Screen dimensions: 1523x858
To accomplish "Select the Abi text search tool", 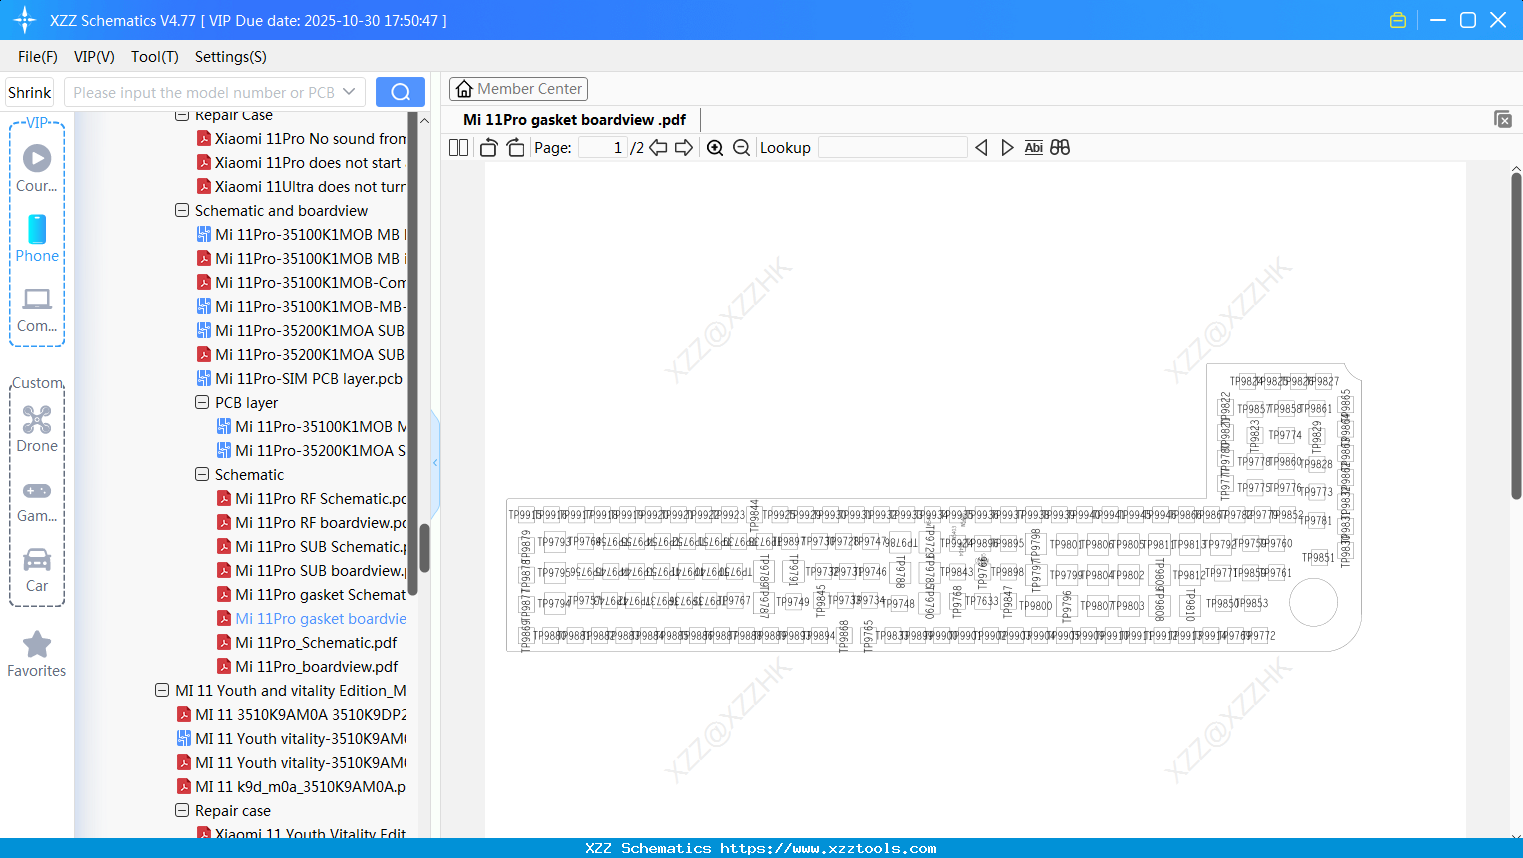I will 1033,147.
